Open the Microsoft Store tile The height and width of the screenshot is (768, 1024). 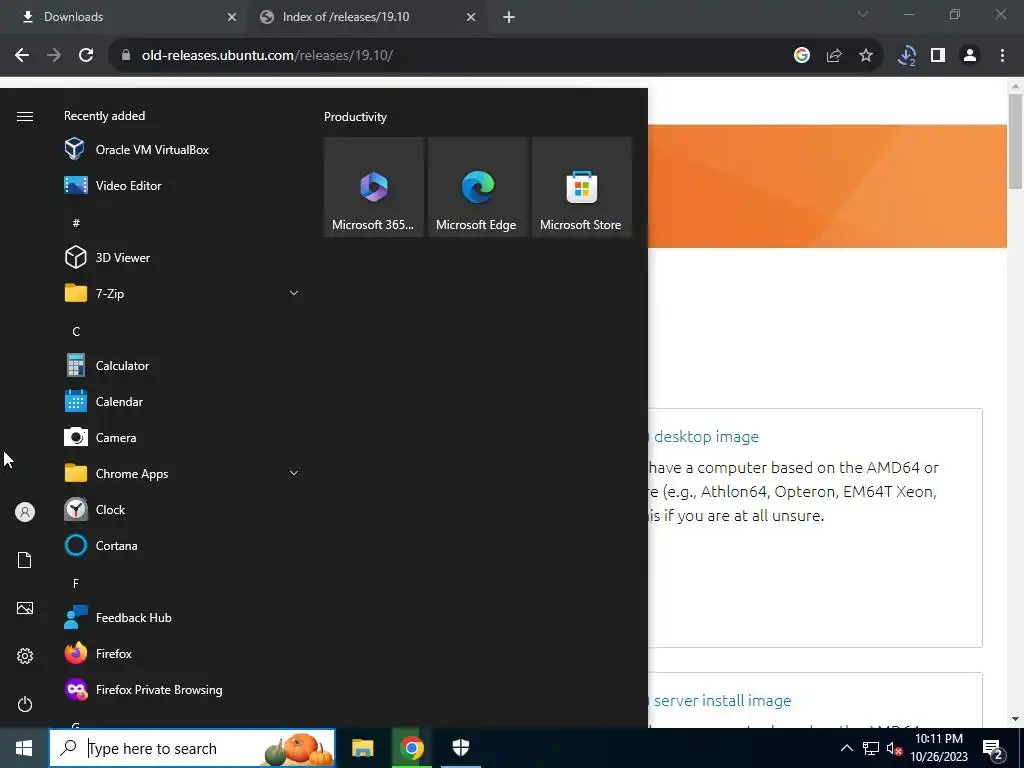(582, 187)
